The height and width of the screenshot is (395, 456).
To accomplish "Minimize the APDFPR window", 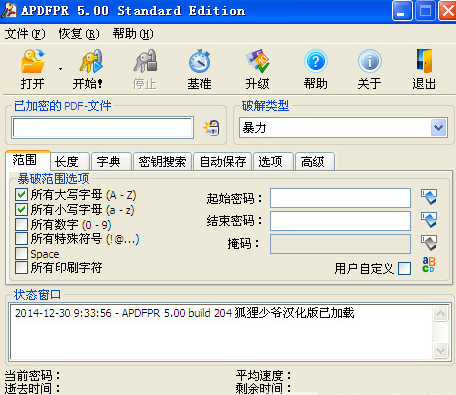I will [x=402, y=11].
